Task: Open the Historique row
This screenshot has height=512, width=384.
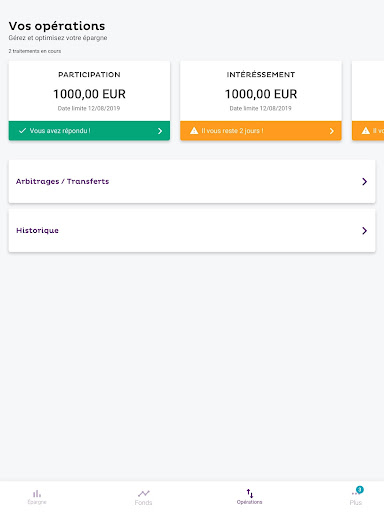Action: tap(192, 231)
